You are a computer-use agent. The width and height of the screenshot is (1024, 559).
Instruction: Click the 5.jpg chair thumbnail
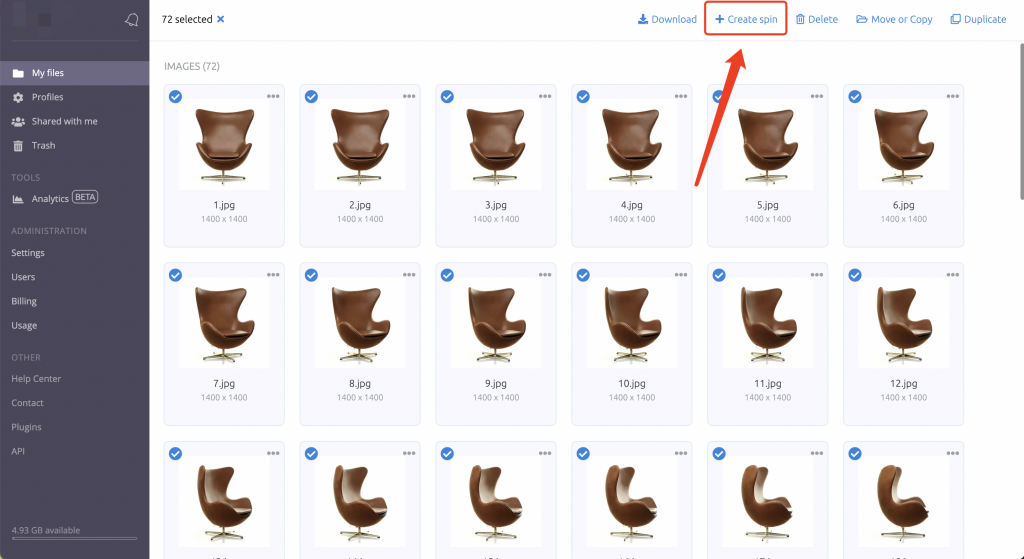pyautogui.click(x=767, y=145)
